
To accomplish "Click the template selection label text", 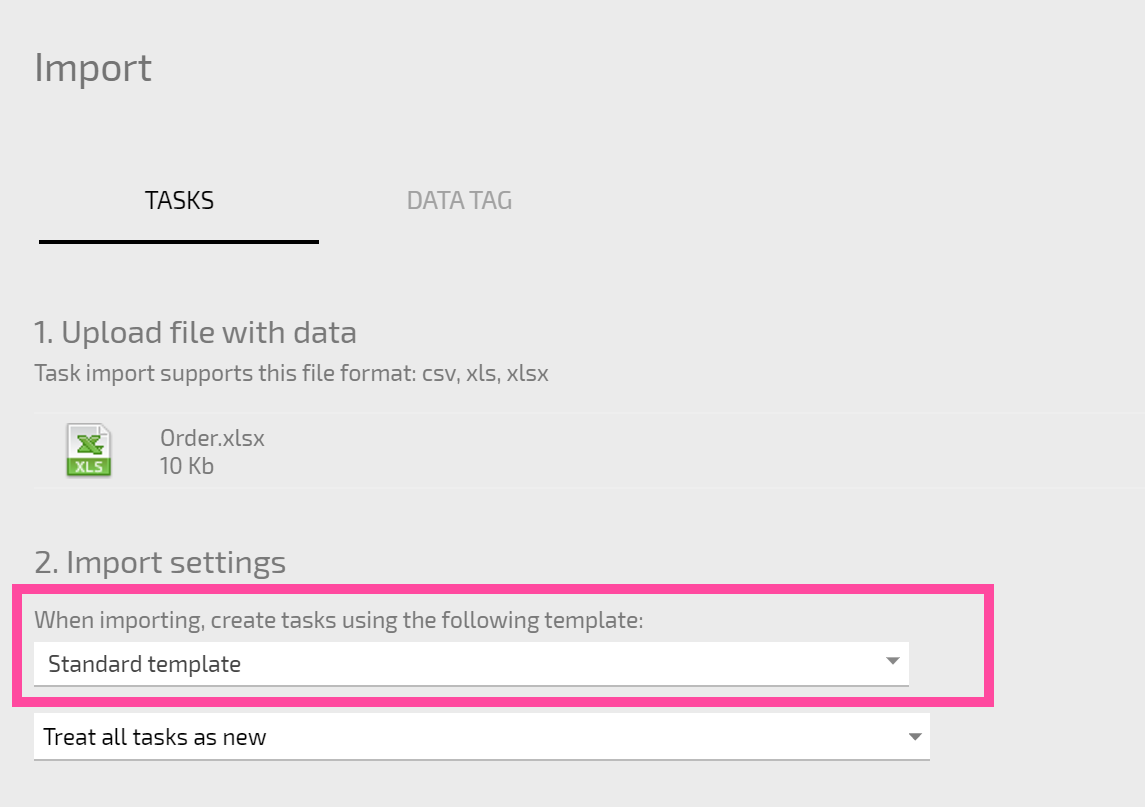I will coord(338,620).
